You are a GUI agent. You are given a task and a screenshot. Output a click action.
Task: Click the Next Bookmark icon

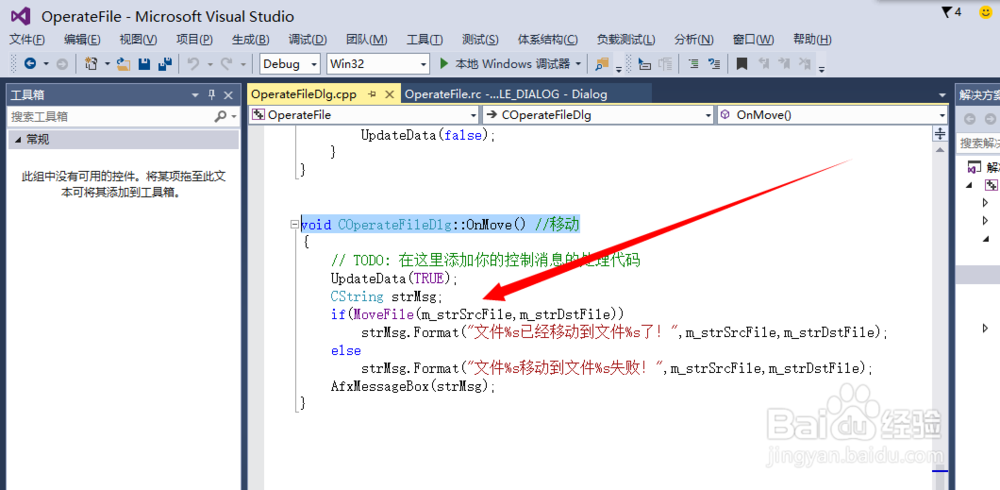784,64
